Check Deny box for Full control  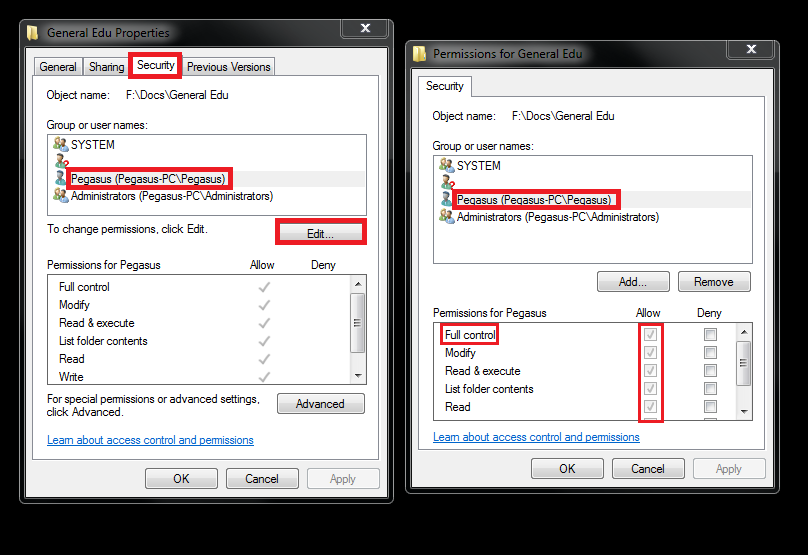[x=710, y=334]
